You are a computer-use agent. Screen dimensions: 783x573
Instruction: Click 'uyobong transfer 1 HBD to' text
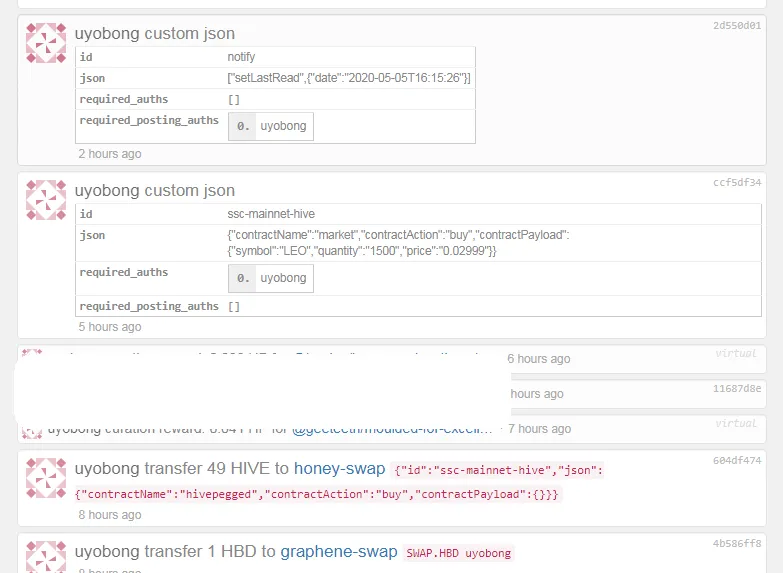[175, 552]
